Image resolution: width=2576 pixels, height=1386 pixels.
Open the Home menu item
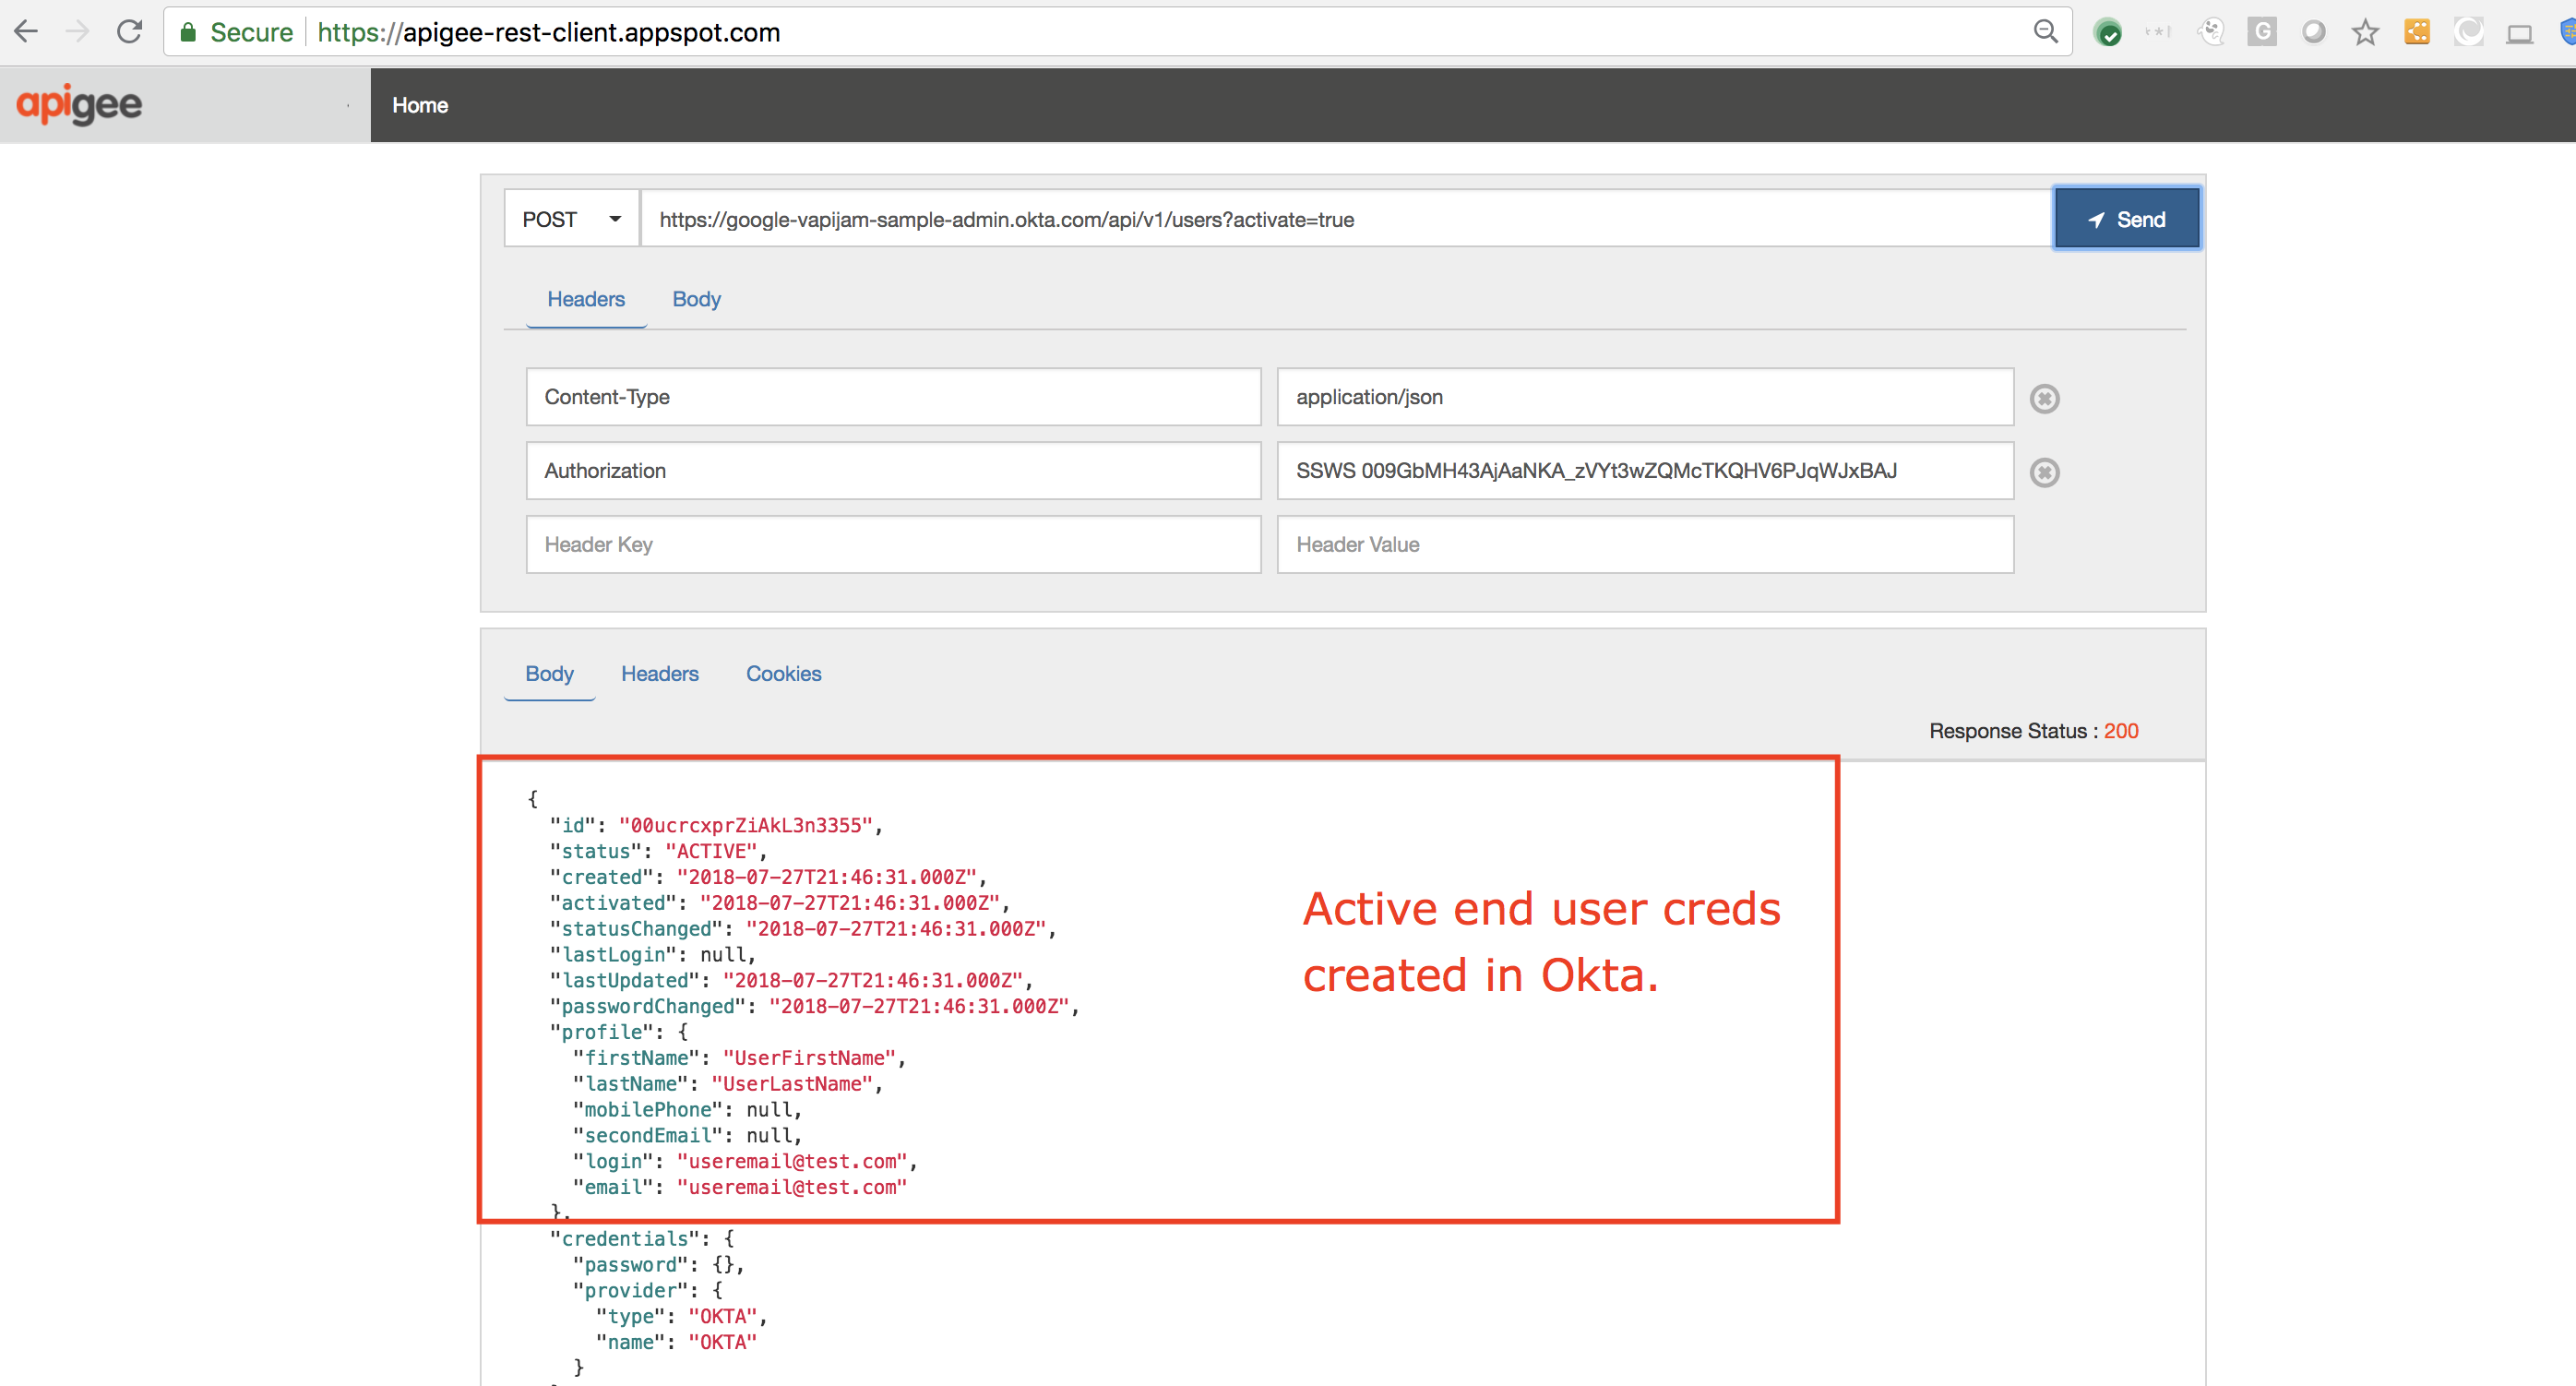tap(420, 105)
